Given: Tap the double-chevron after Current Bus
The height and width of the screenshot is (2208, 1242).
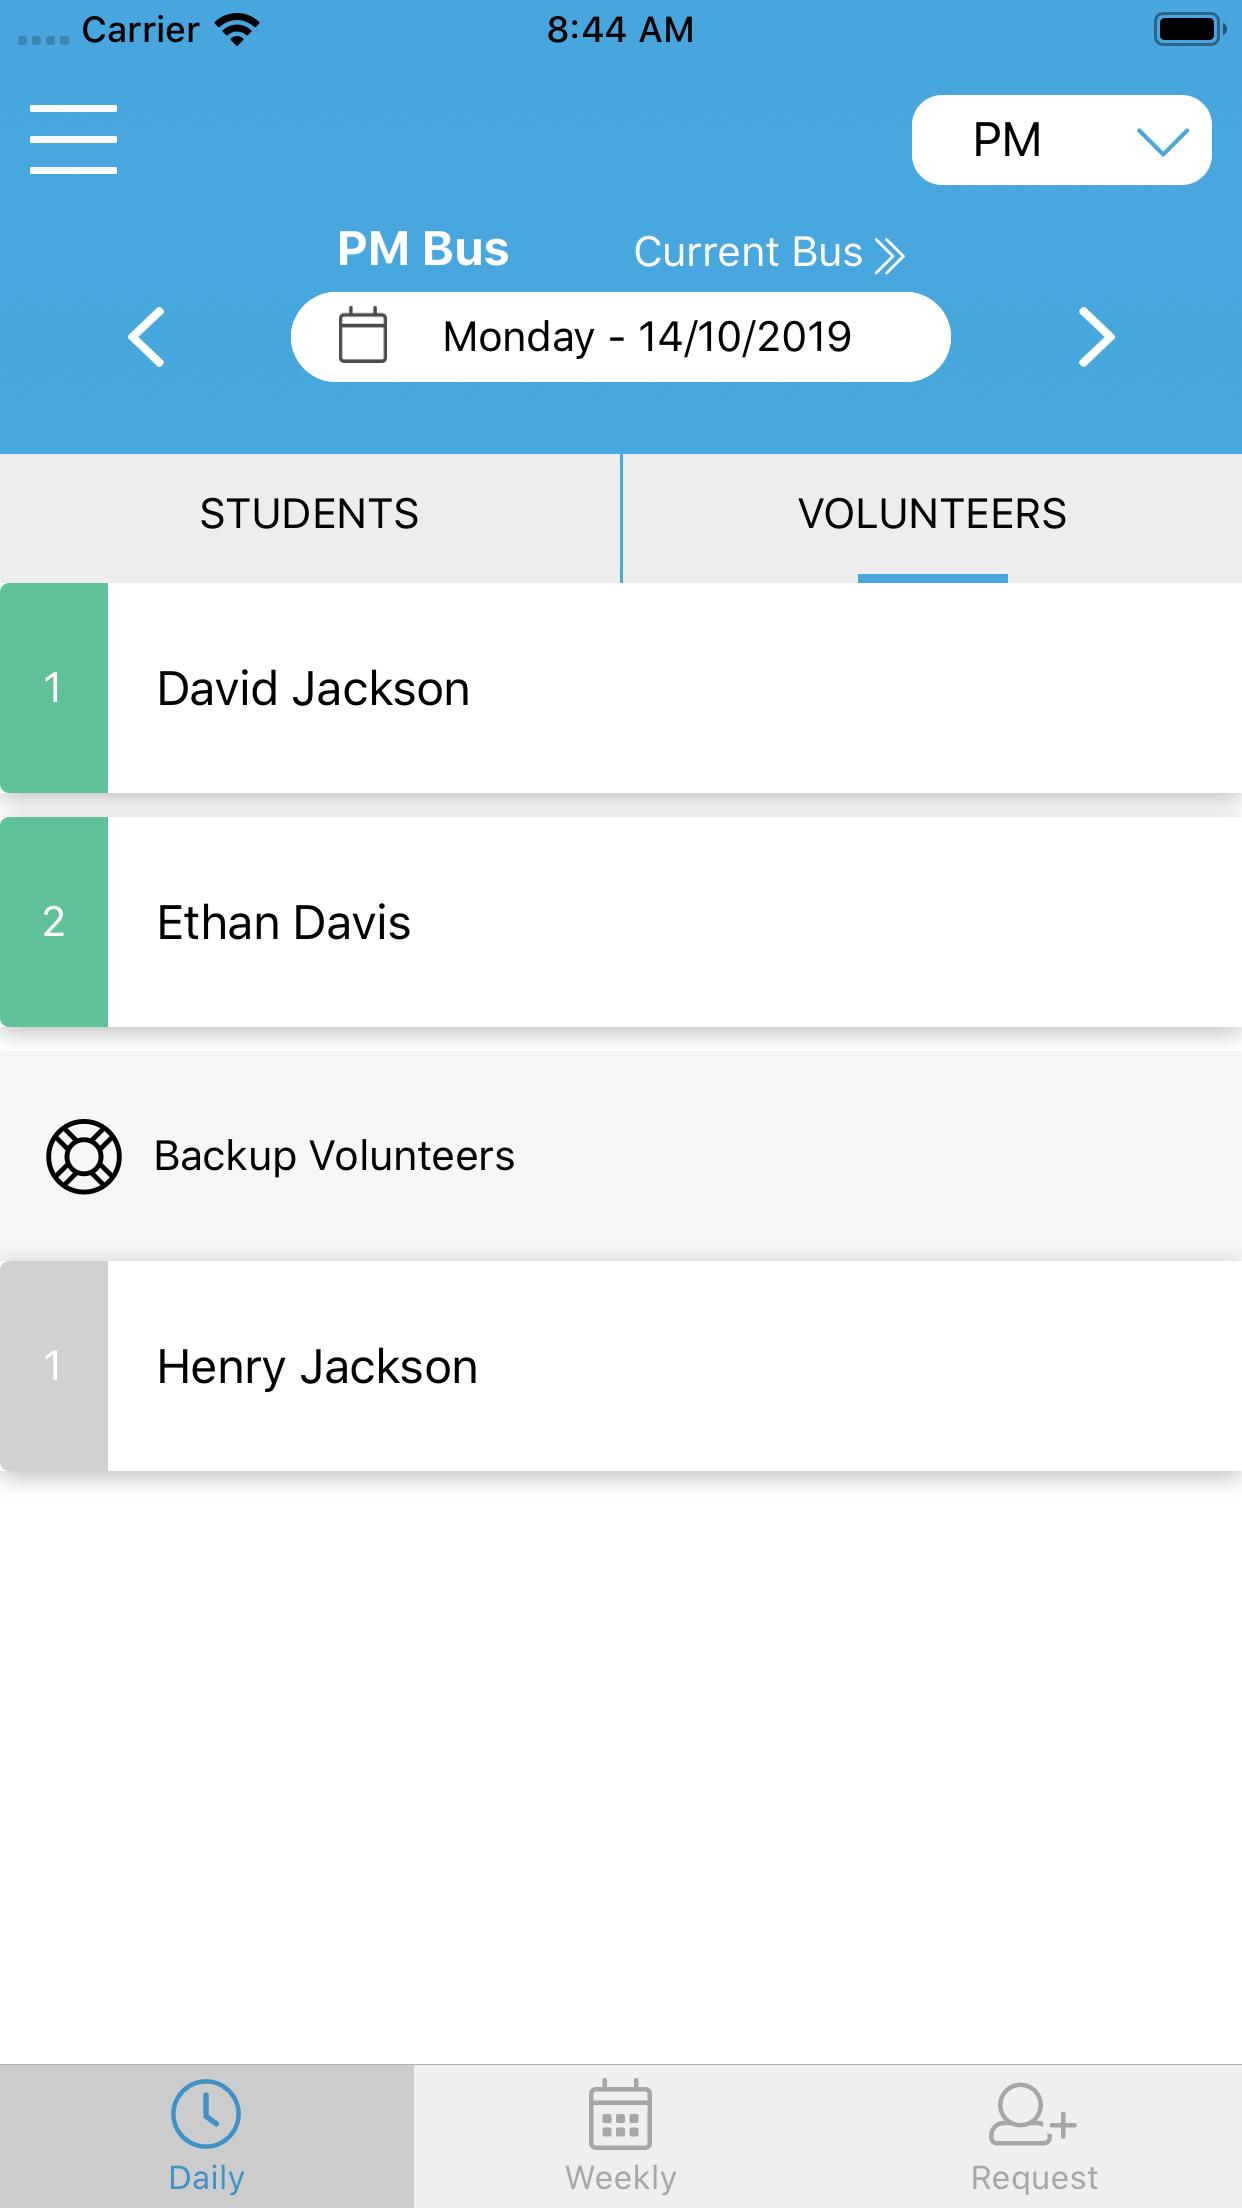Looking at the screenshot, I should (889, 255).
